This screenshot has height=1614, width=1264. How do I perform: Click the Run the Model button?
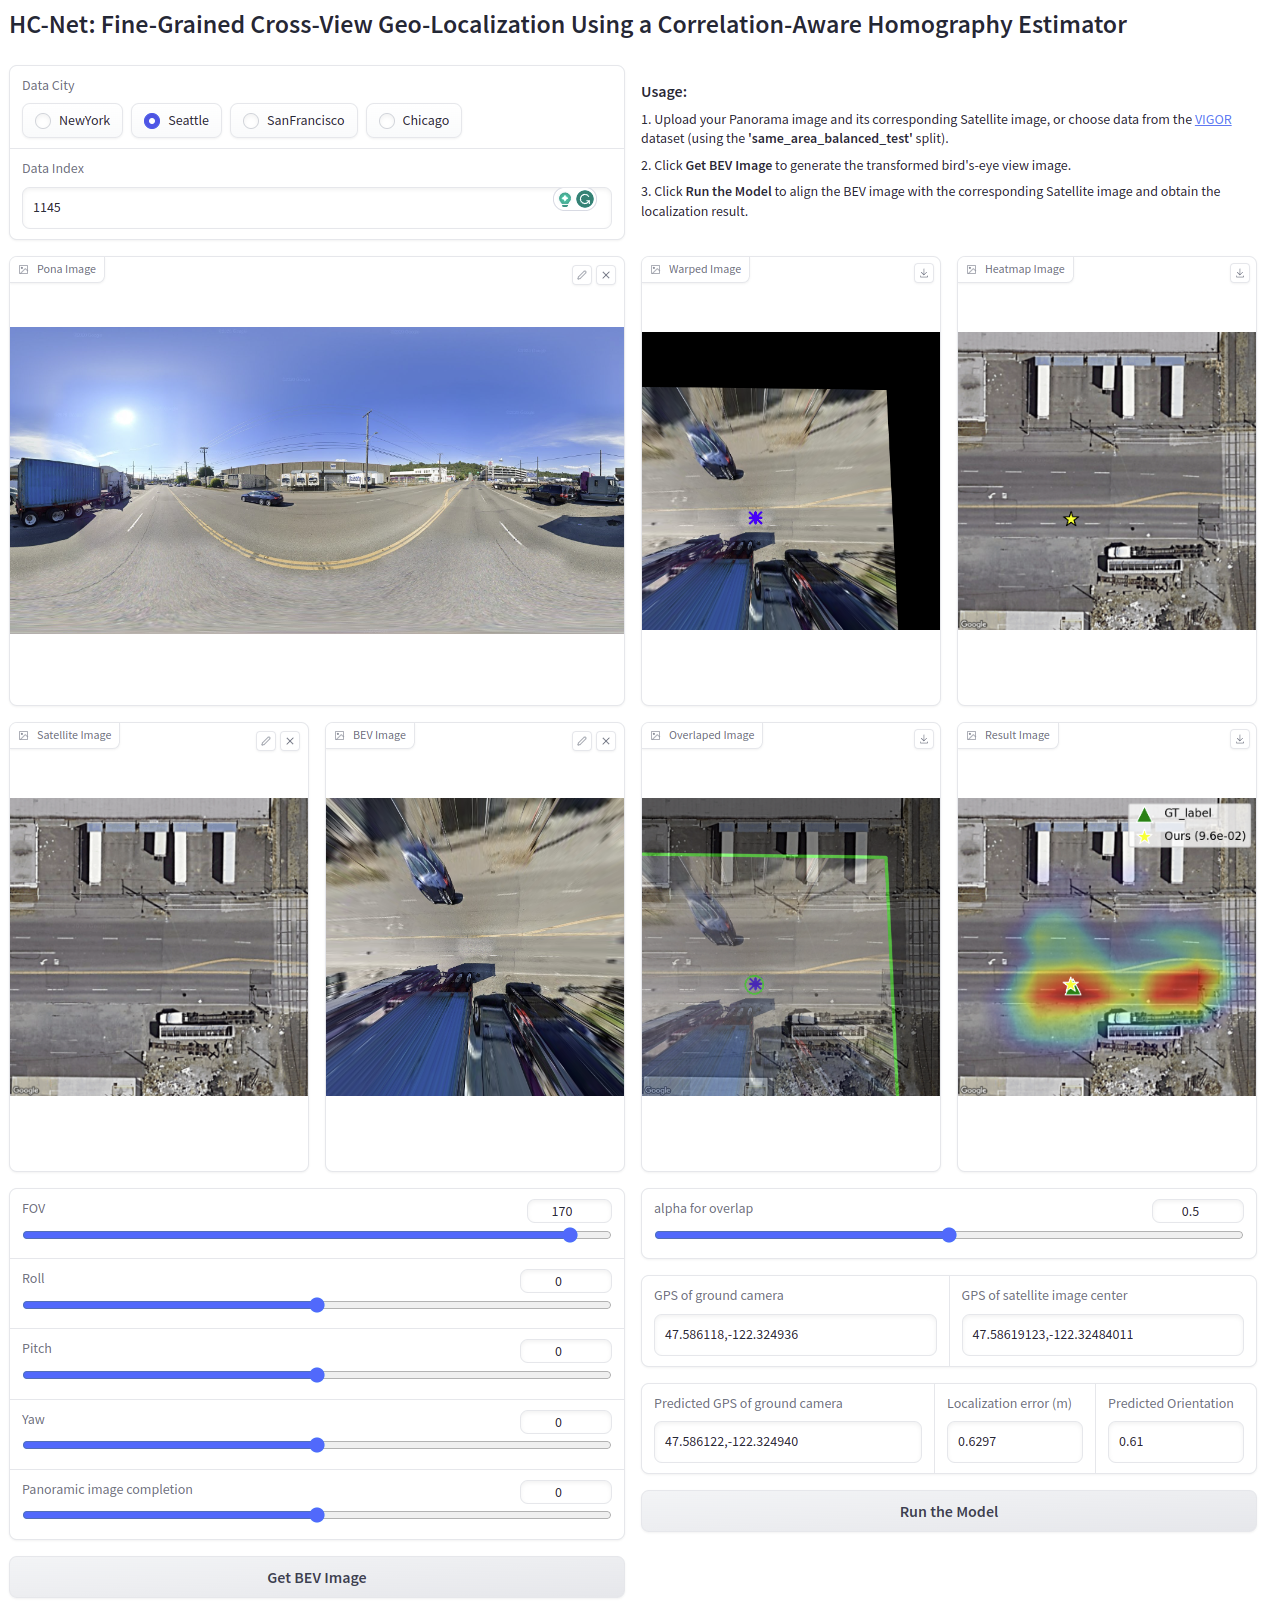[x=949, y=1511]
